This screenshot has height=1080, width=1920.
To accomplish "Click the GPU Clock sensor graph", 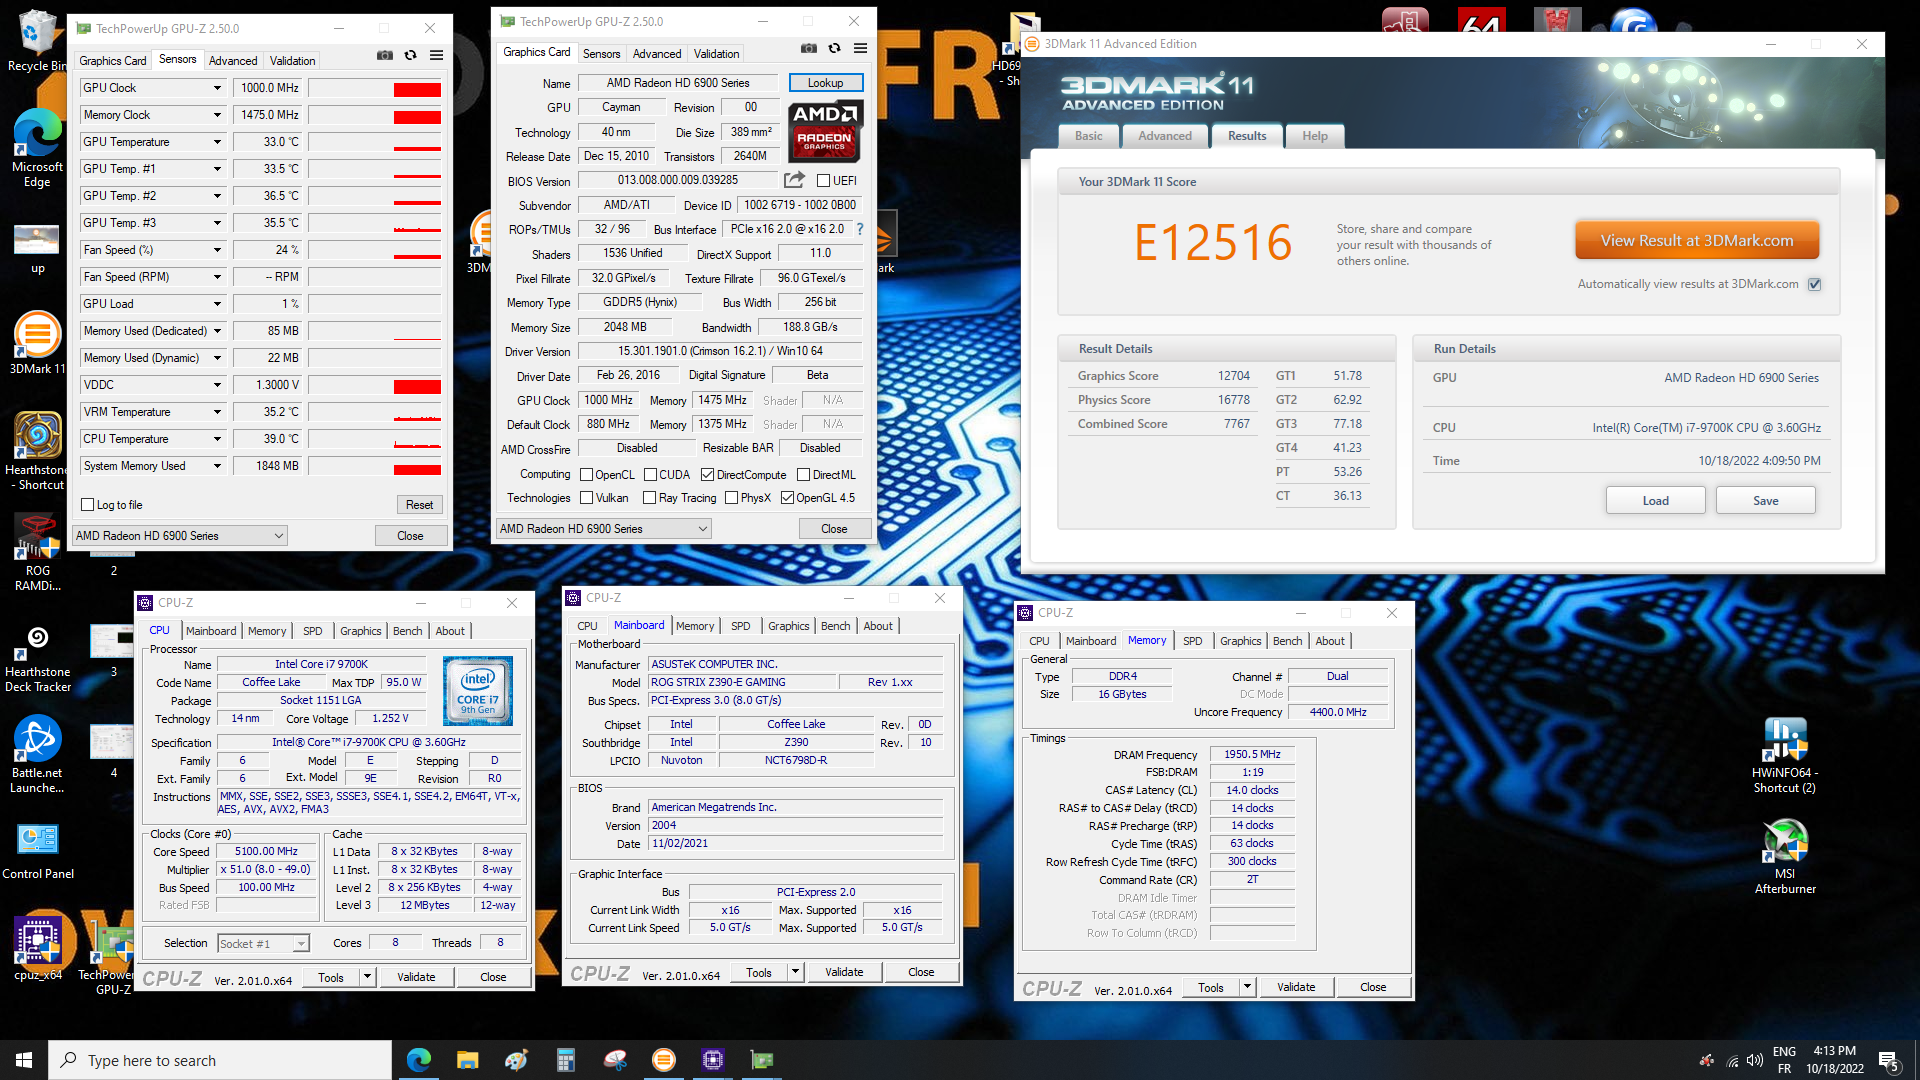I will pos(375,88).
